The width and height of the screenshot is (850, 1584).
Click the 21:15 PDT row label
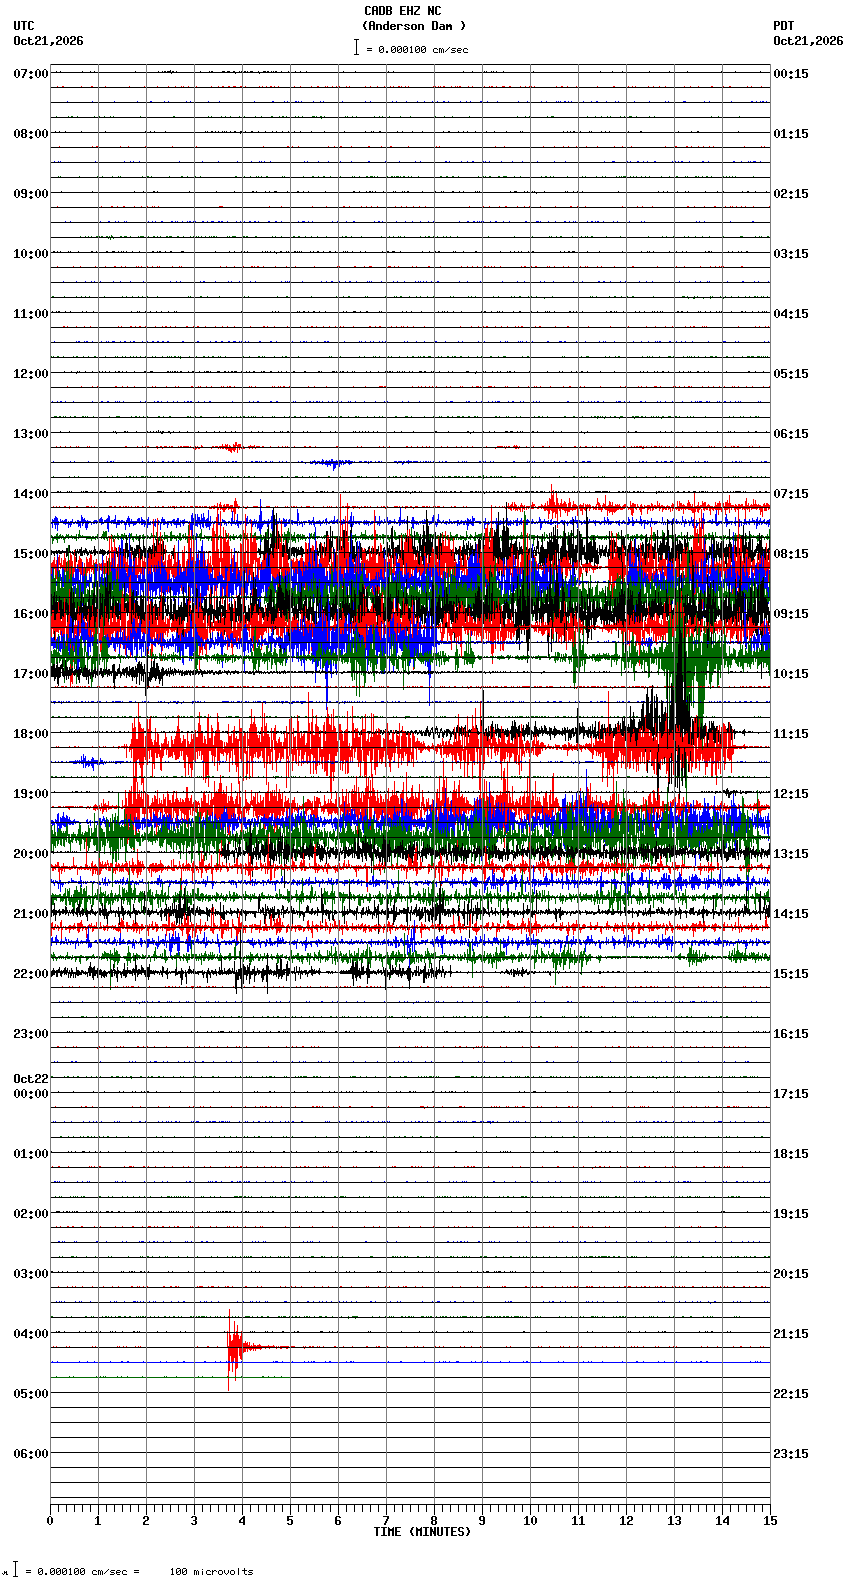pyautogui.click(x=791, y=1334)
